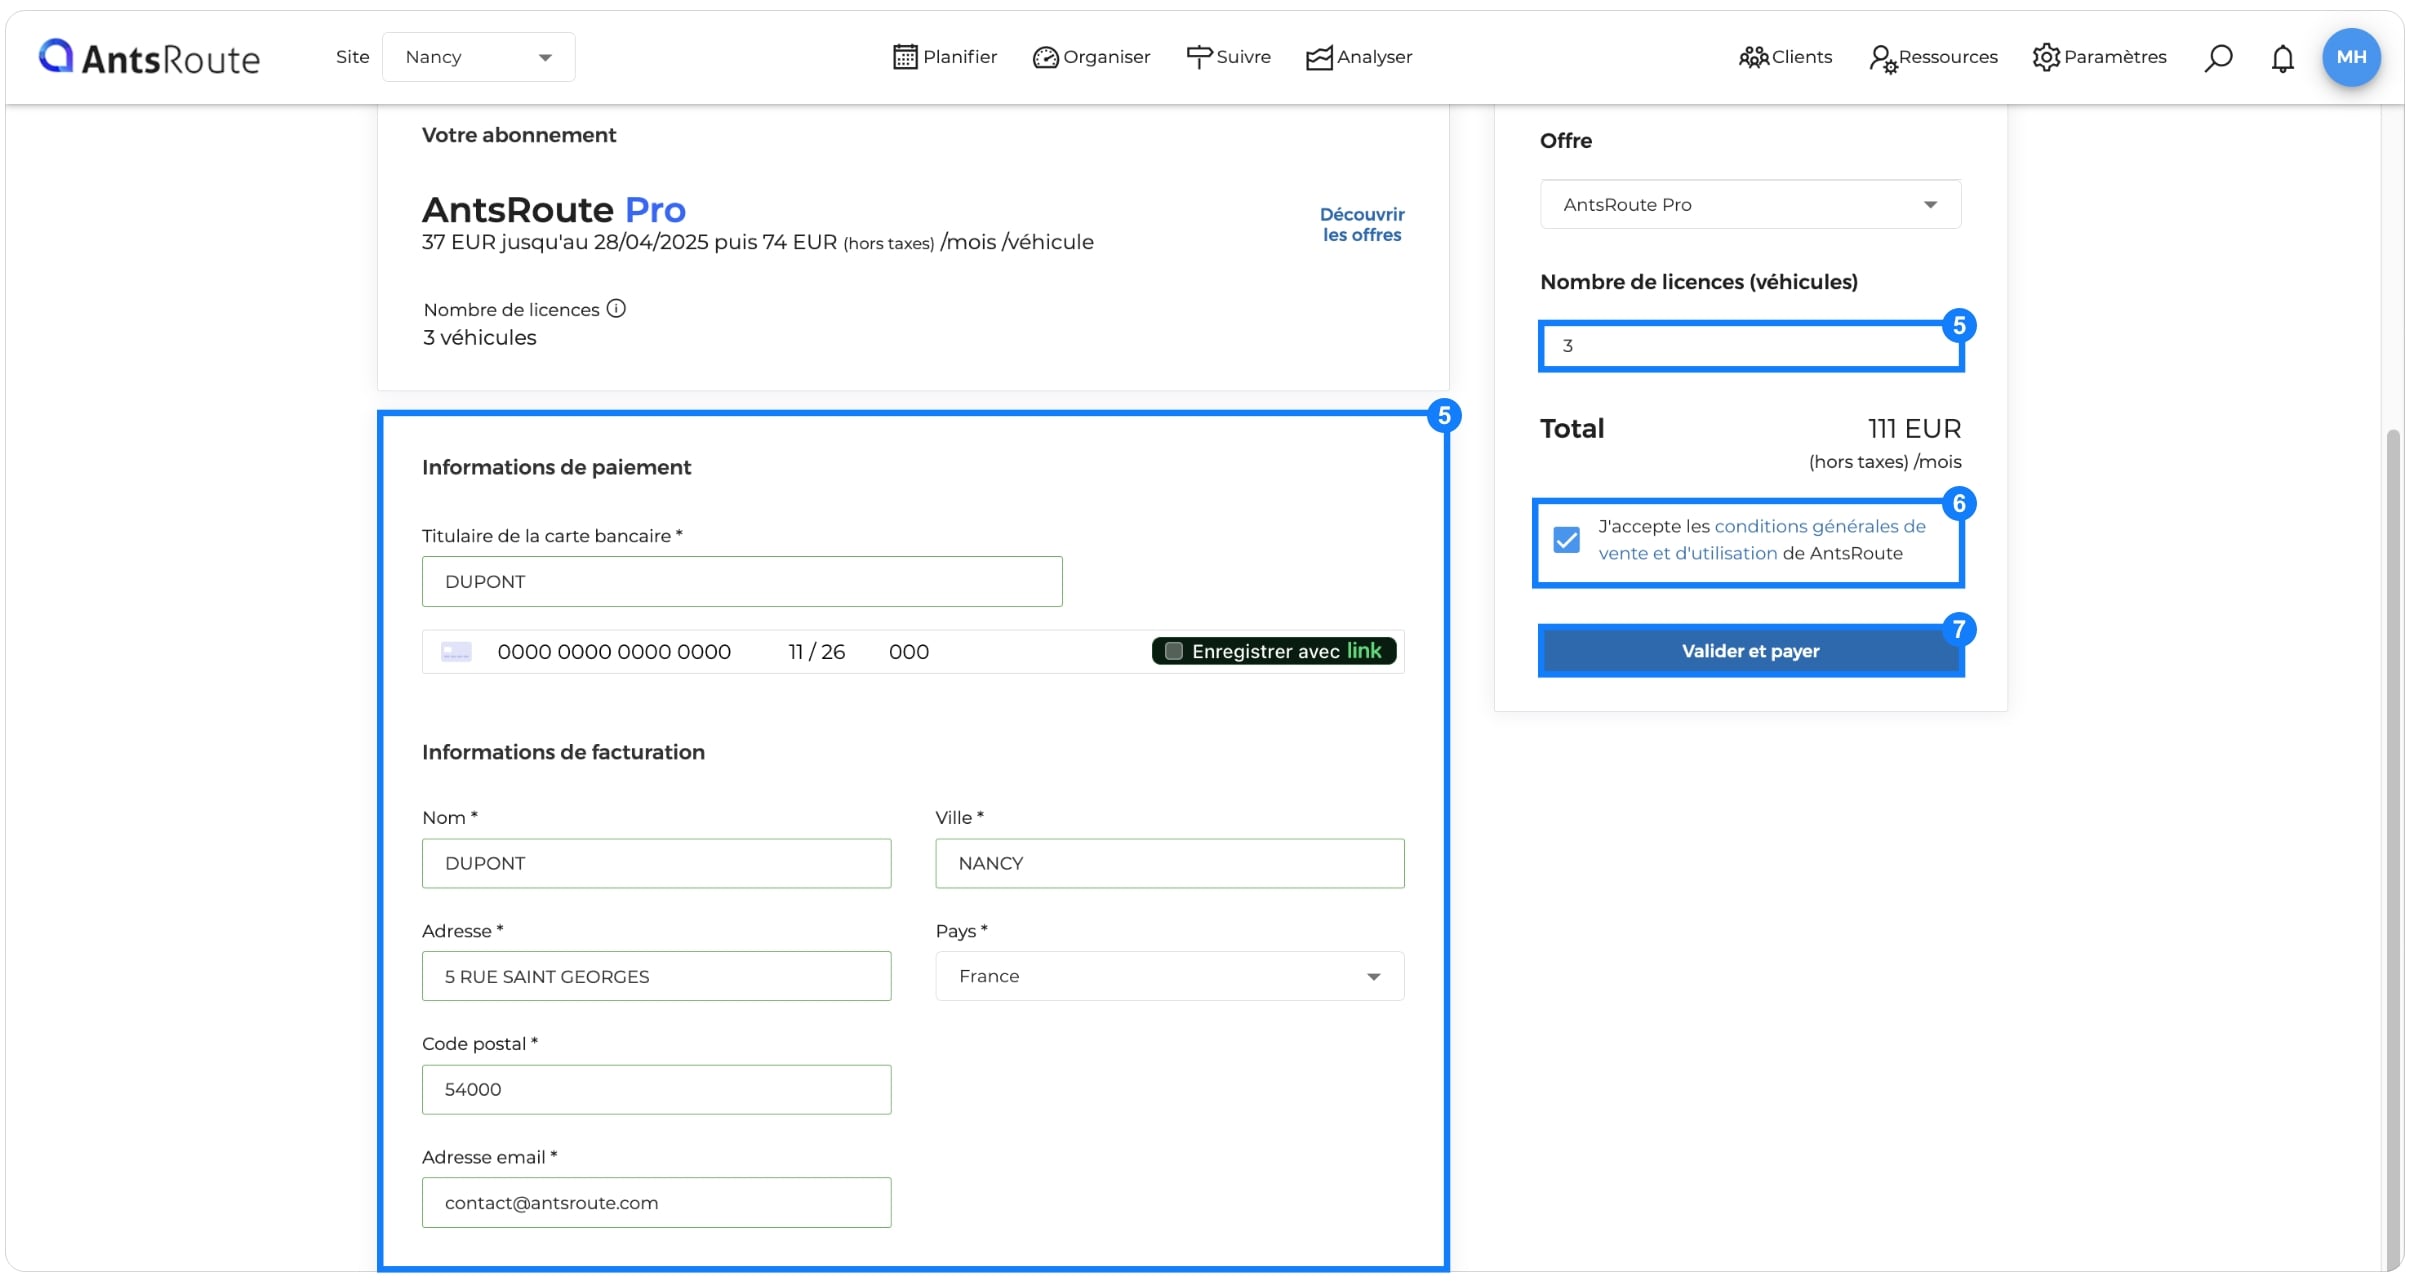Click the card number field
This screenshot has width=2410, height=1282.
coord(614,652)
